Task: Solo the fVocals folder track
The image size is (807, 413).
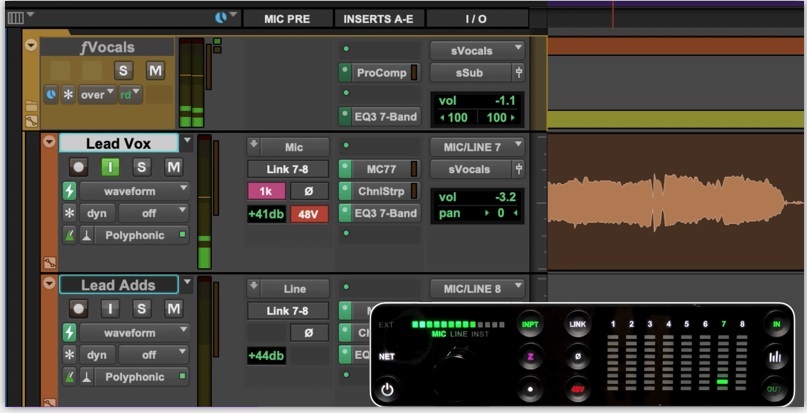Action: tap(123, 70)
